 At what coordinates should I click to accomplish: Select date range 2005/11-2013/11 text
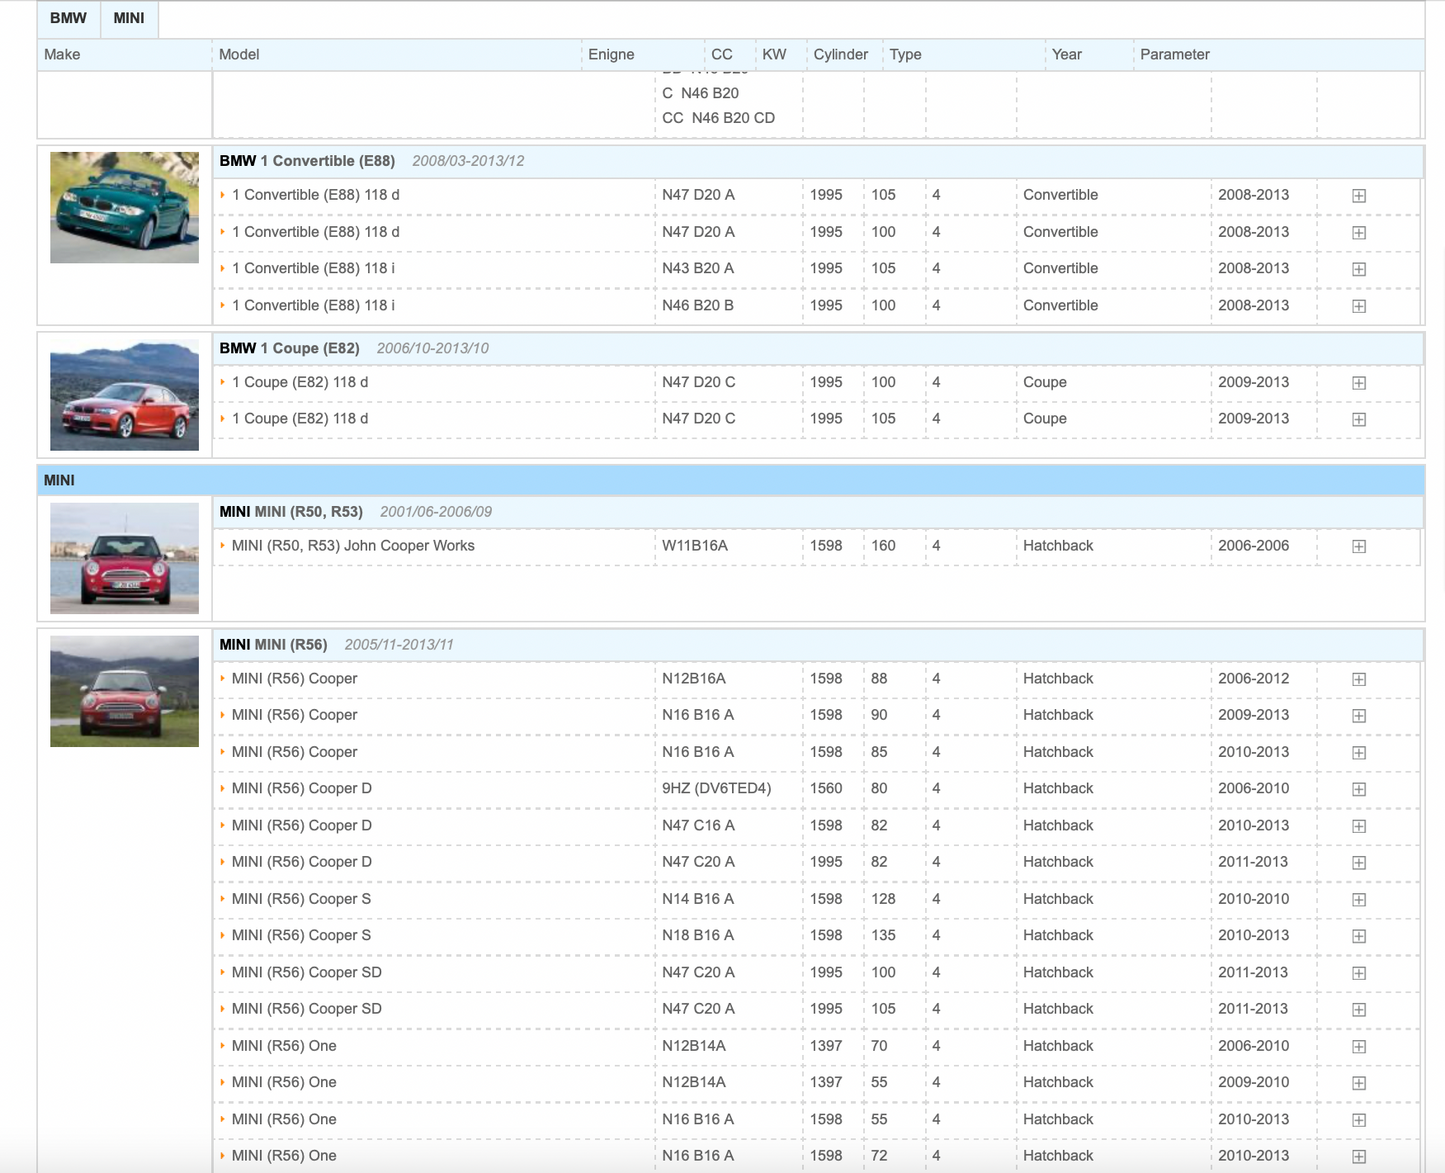tap(399, 645)
